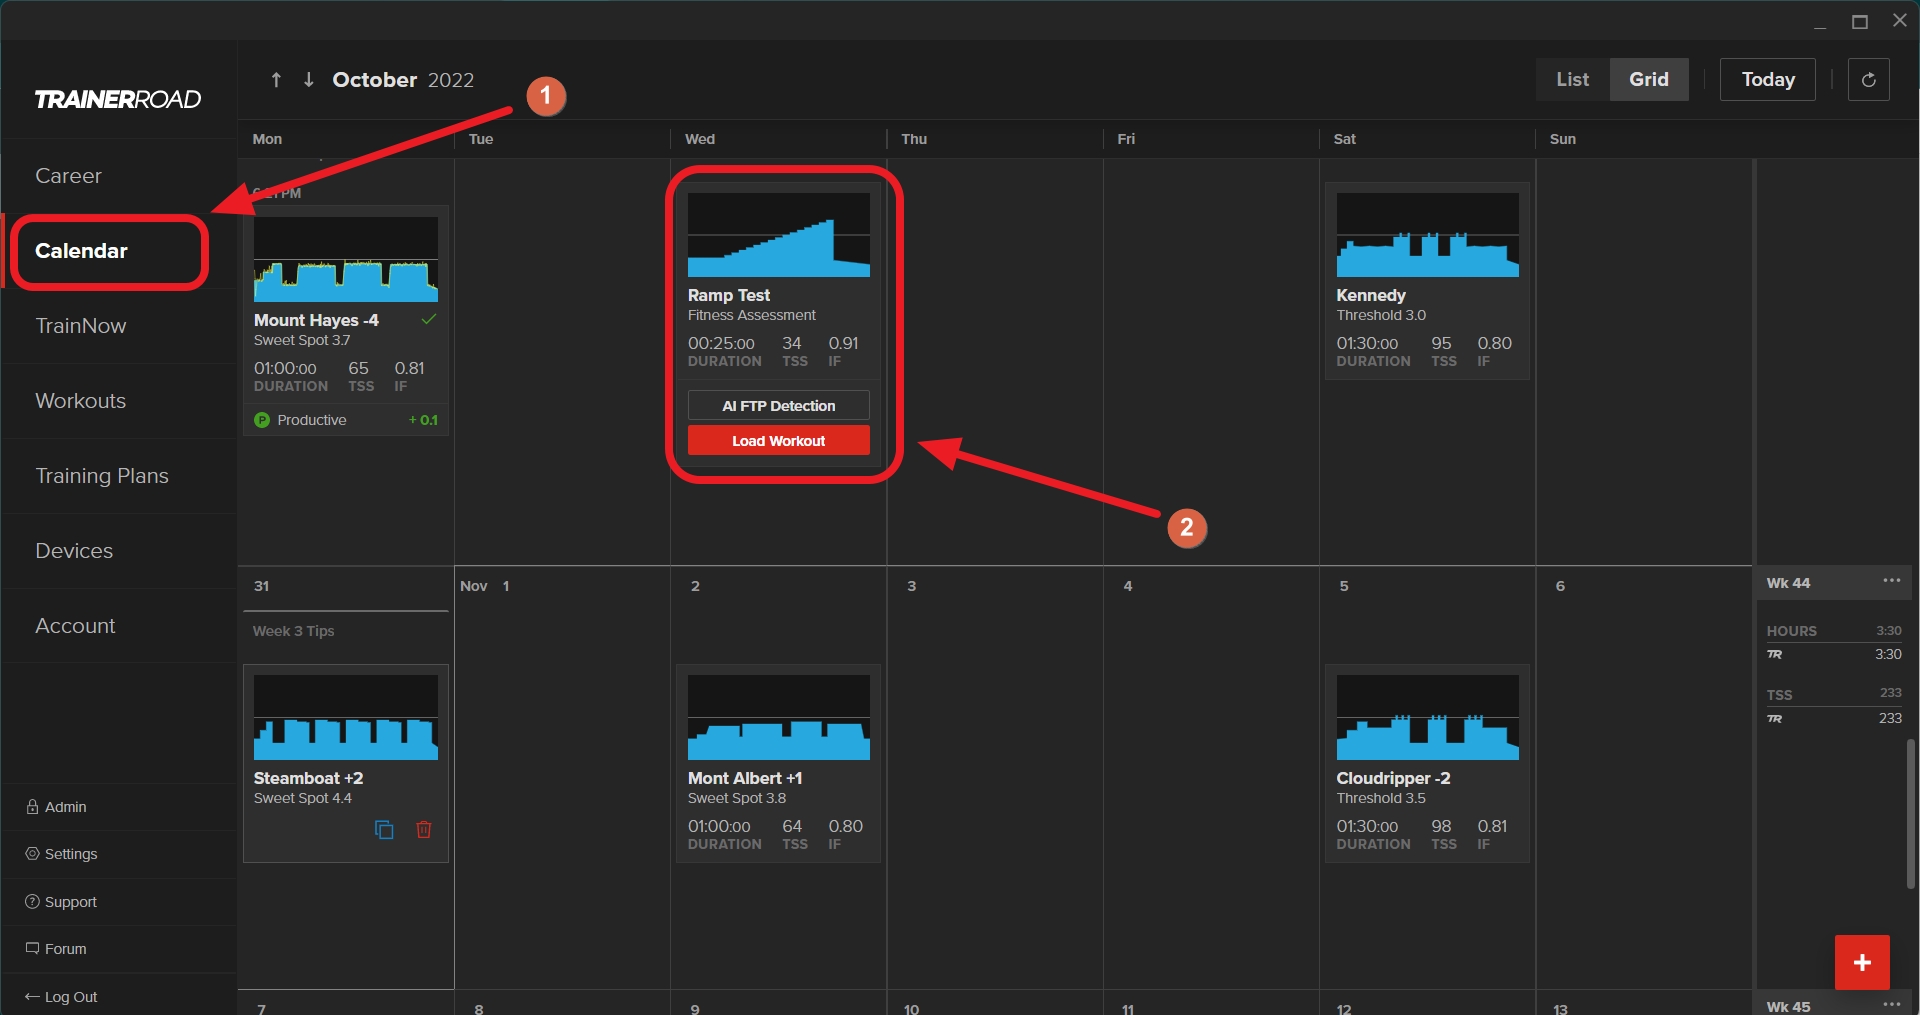
Task: Click Fitness Assessment subtitle on Ramp Test
Action: point(751,315)
